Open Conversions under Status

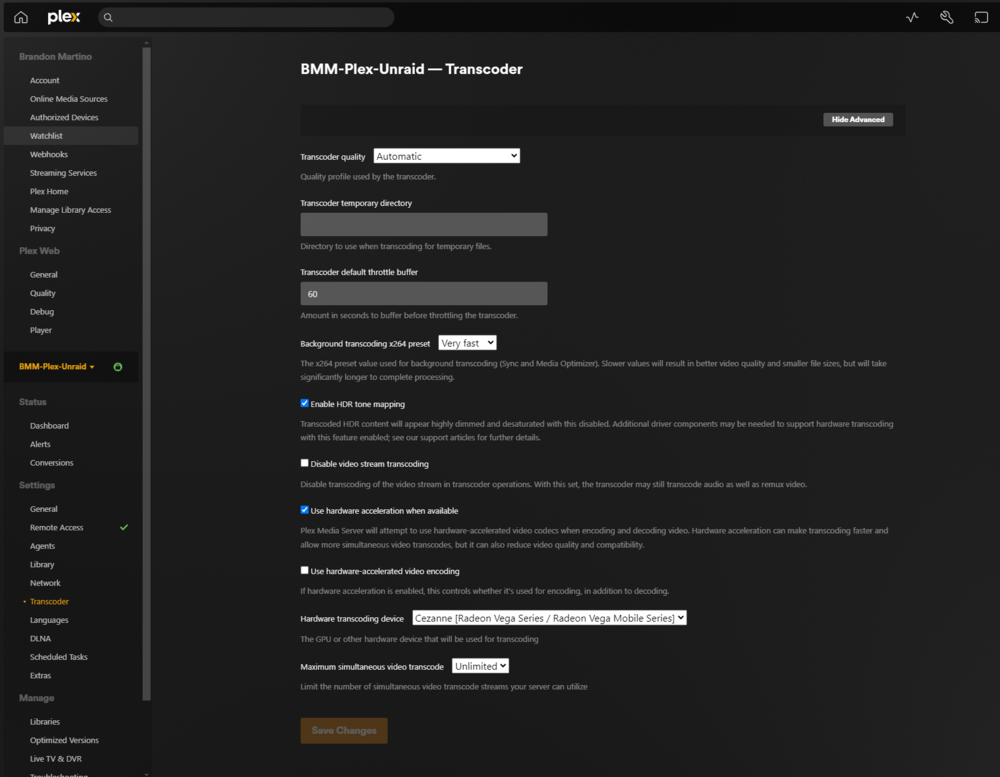tap(52, 462)
